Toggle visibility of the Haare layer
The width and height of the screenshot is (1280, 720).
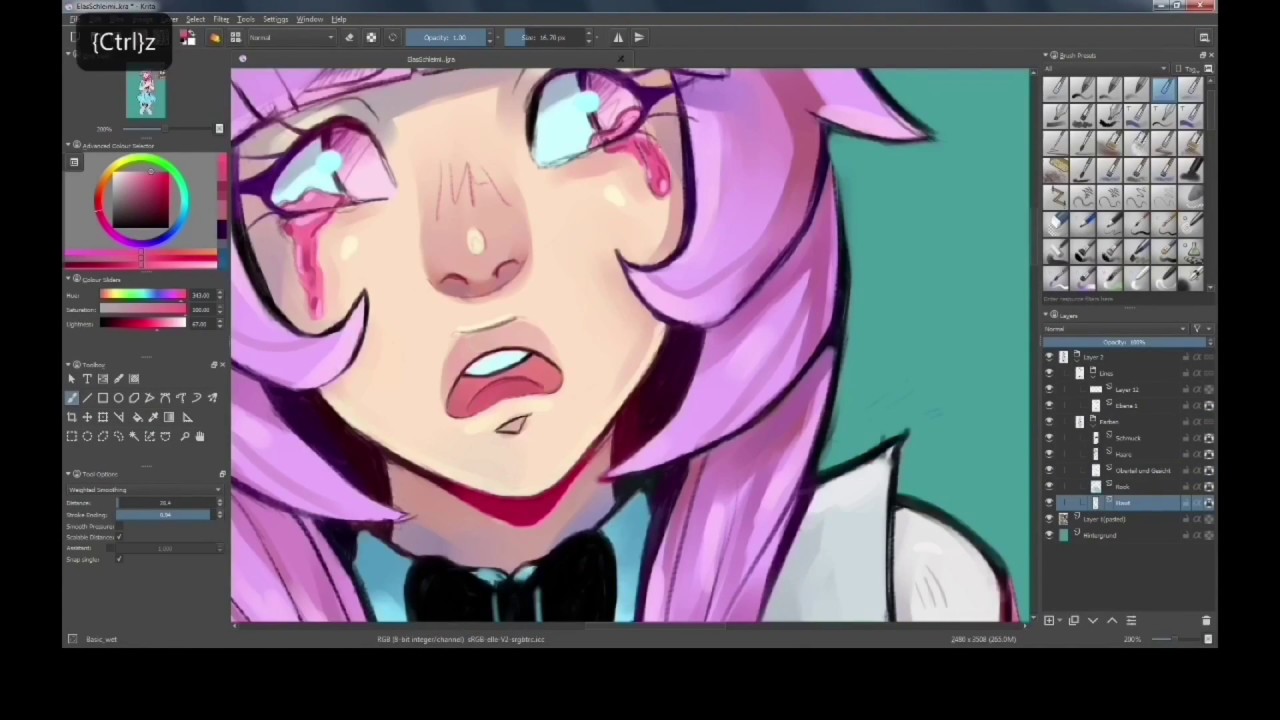[1049, 454]
